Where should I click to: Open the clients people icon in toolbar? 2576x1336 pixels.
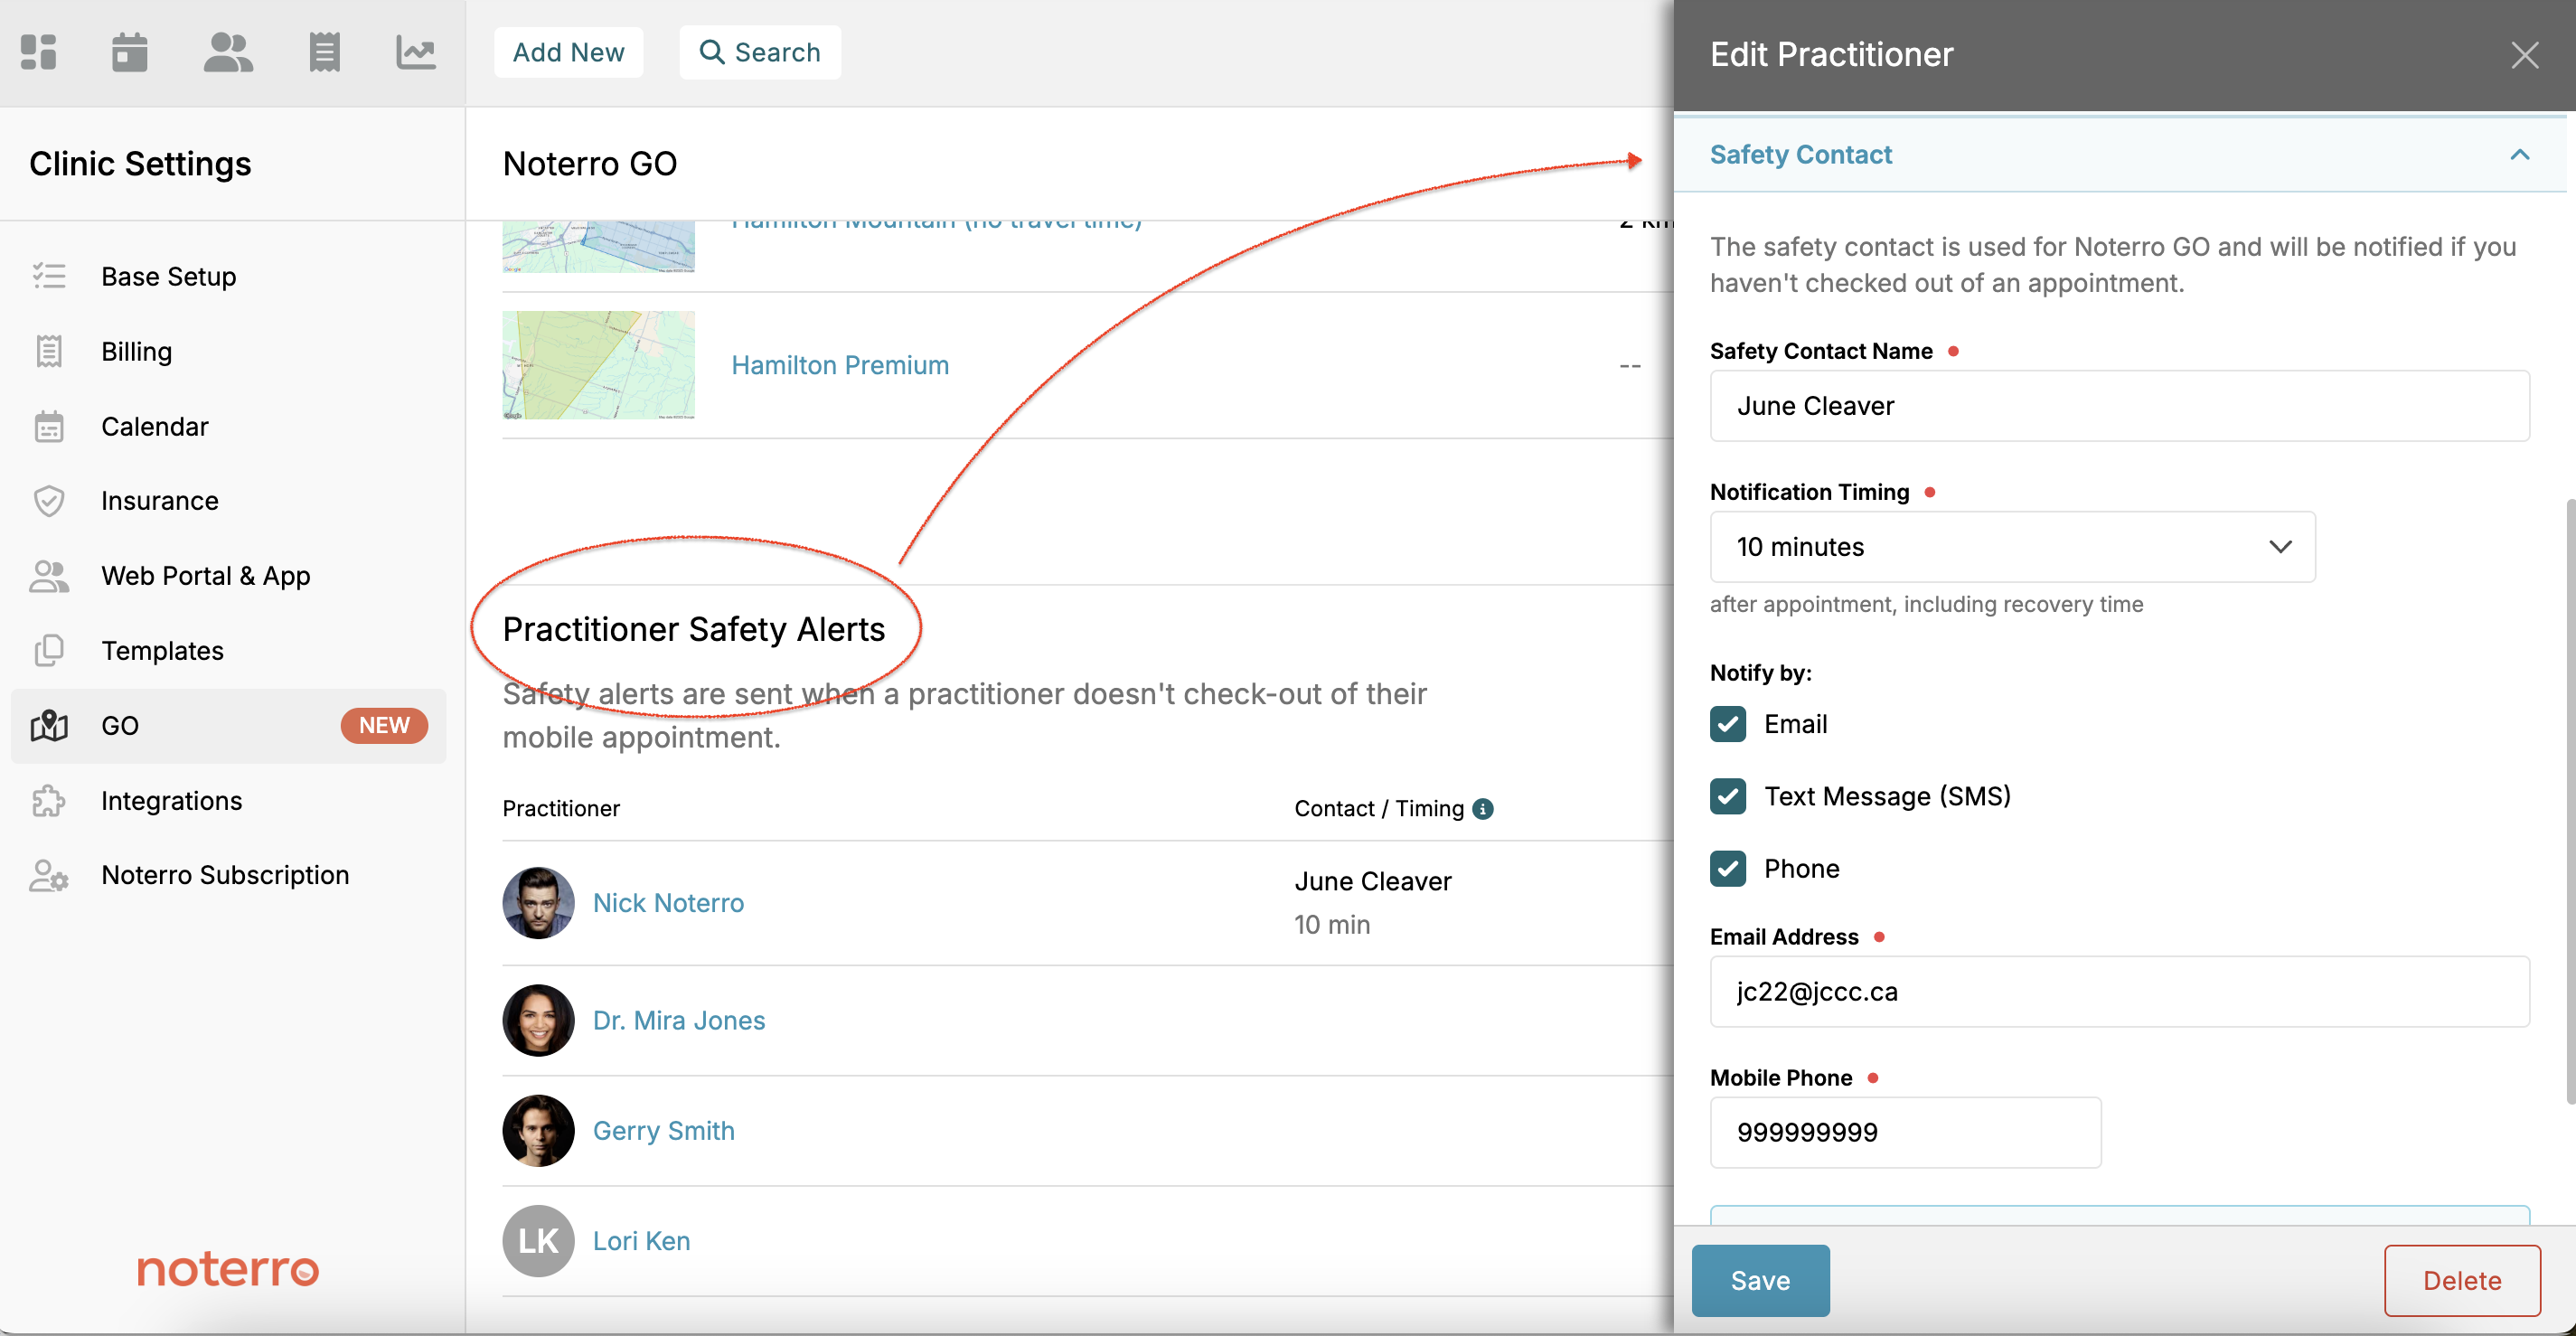point(228,52)
